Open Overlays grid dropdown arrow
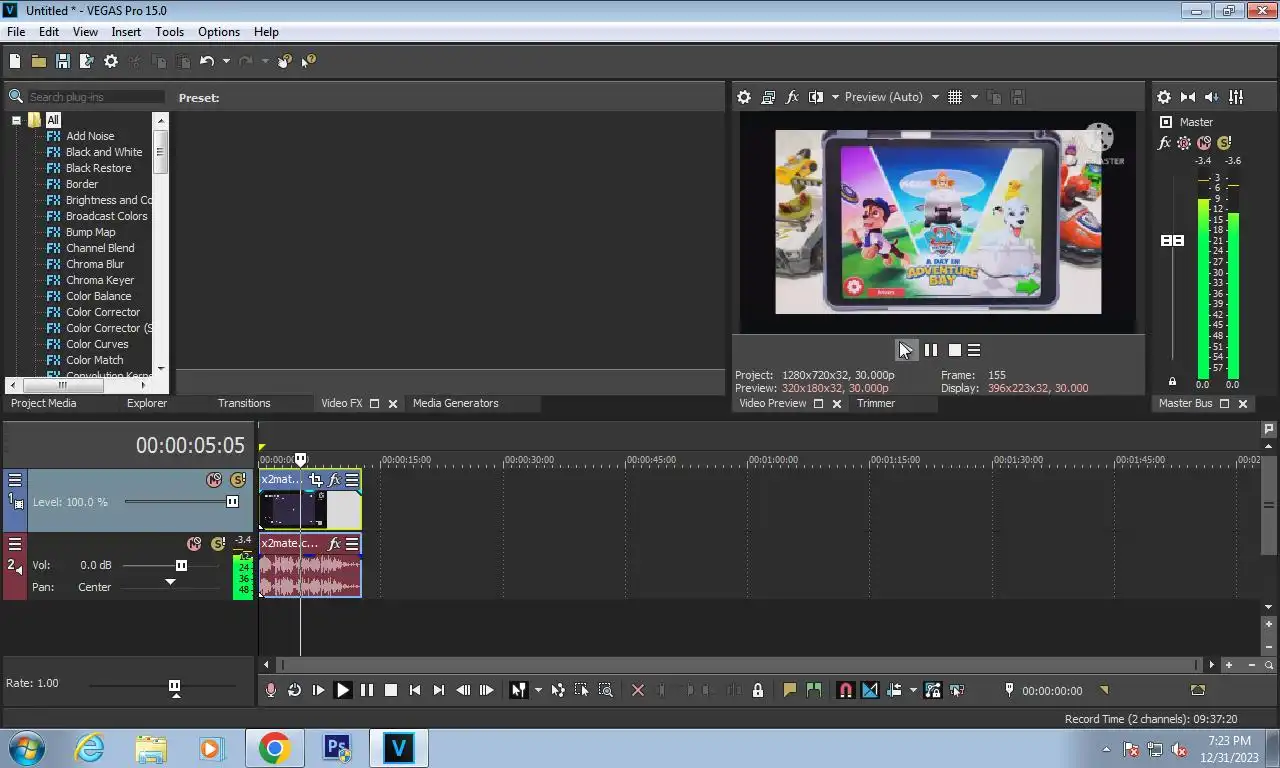 coord(974,97)
